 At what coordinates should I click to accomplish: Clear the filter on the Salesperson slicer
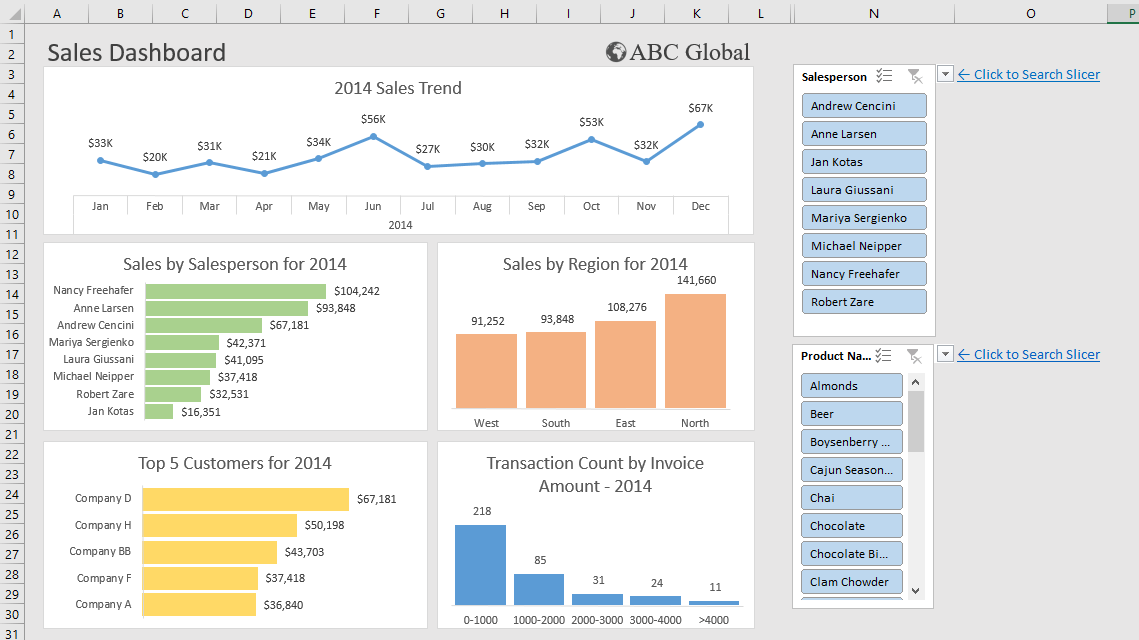(914, 76)
